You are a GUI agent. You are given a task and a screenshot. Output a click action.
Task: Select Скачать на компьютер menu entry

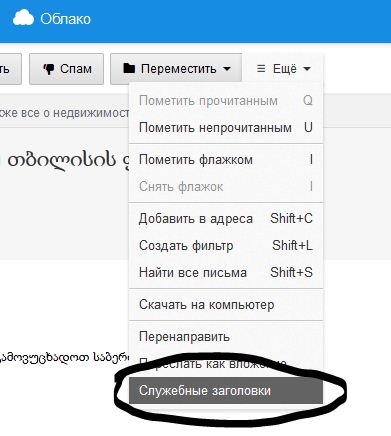click(226, 305)
